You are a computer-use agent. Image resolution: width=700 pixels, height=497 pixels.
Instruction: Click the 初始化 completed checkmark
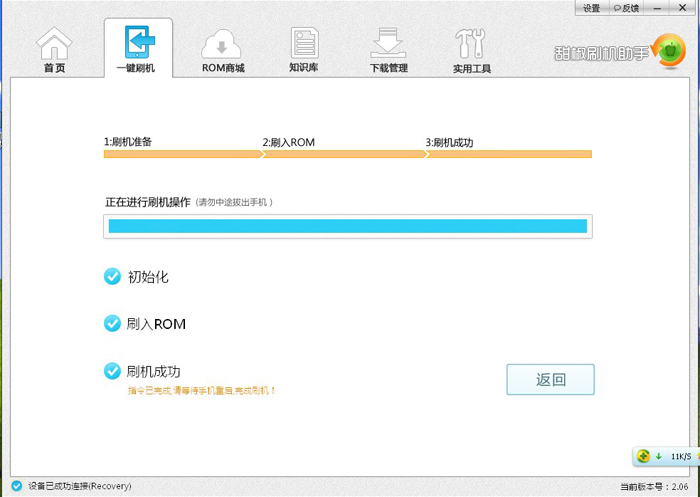pos(112,276)
